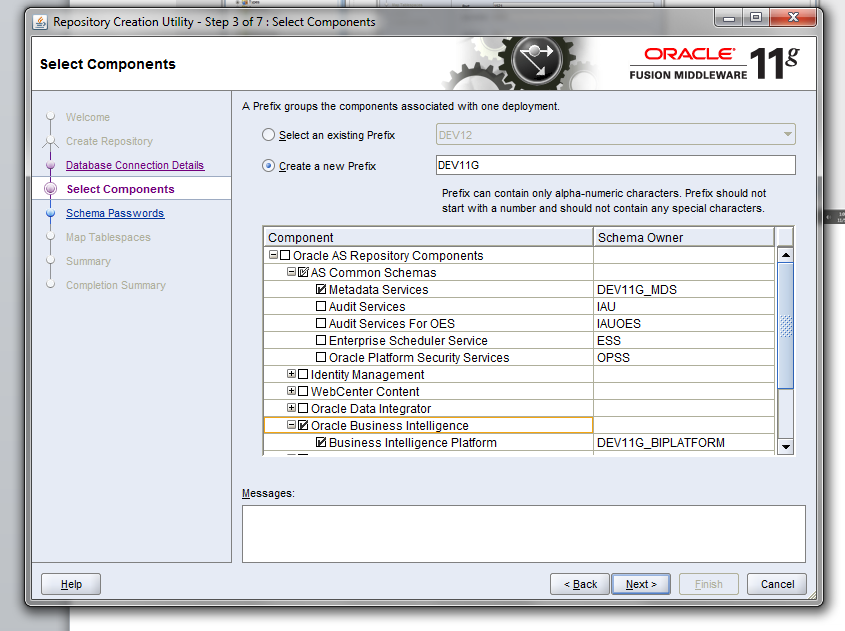Screen dimensions: 845x631
Task: Check the Enterprise Scheduler Service checkbox
Action: click(x=321, y=341)
